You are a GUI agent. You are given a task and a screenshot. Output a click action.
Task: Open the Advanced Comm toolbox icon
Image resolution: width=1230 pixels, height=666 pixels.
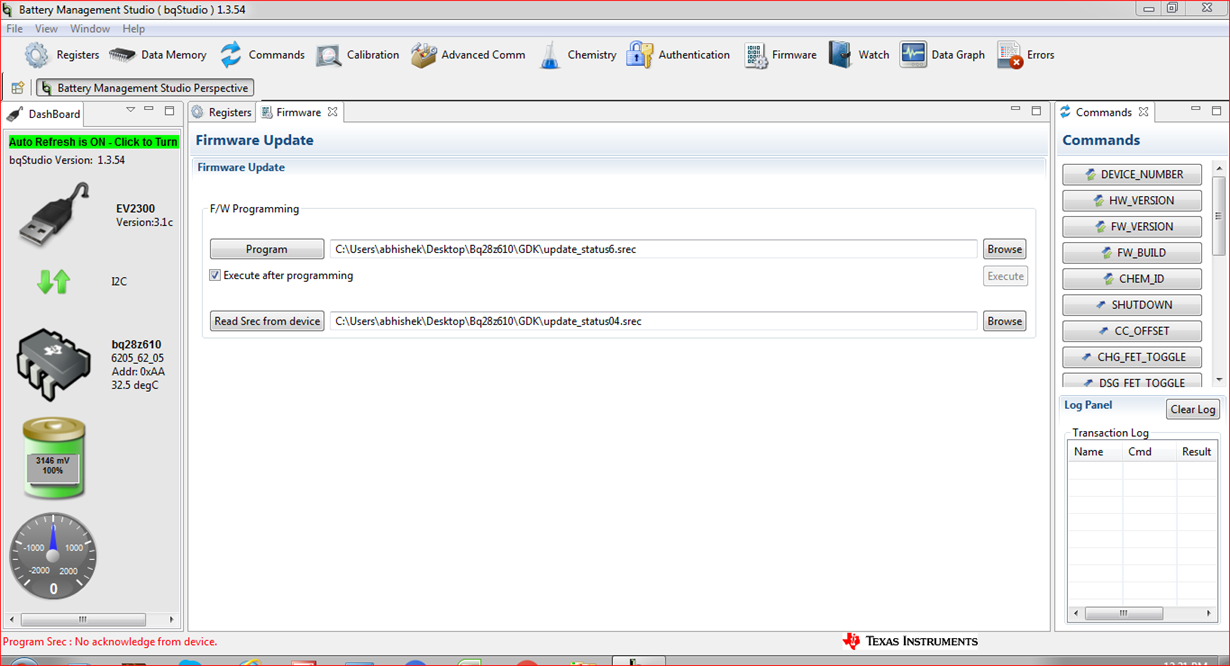(x=424, y=55)
